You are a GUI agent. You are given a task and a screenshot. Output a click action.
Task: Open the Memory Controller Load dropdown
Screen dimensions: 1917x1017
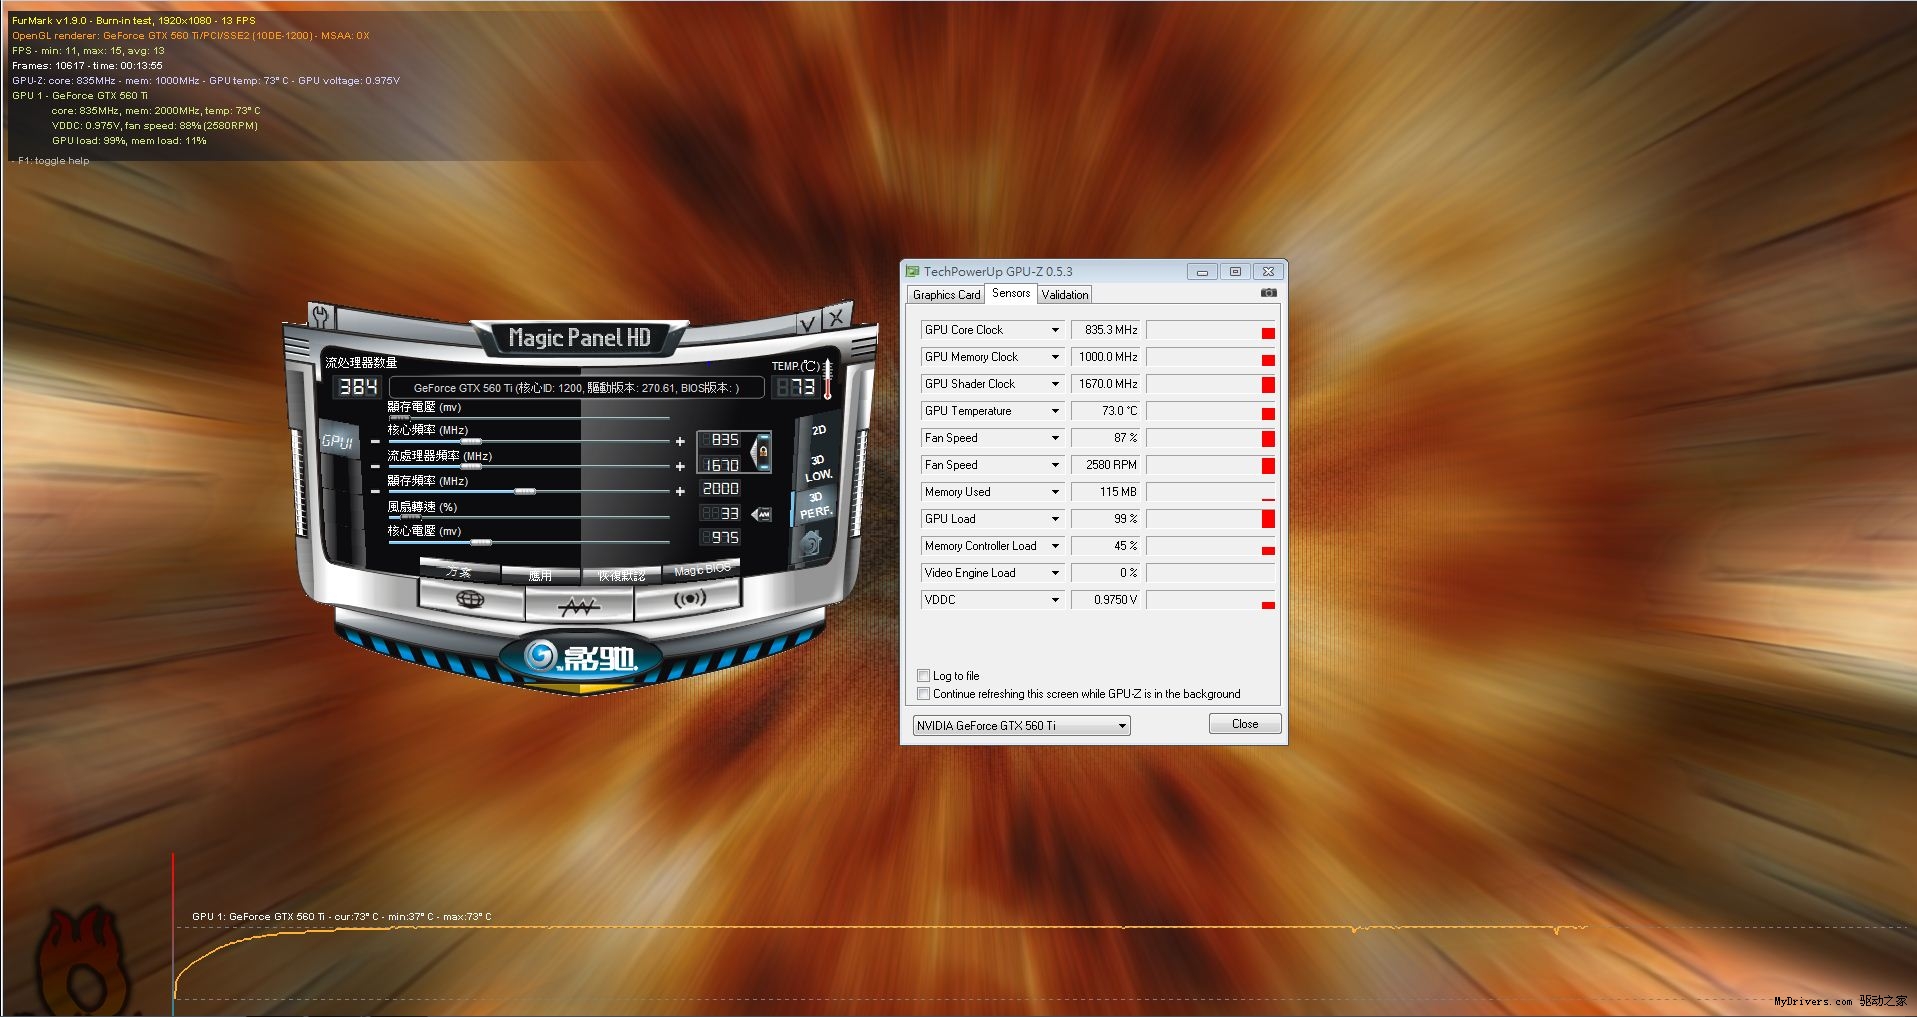tap(992, 546)
